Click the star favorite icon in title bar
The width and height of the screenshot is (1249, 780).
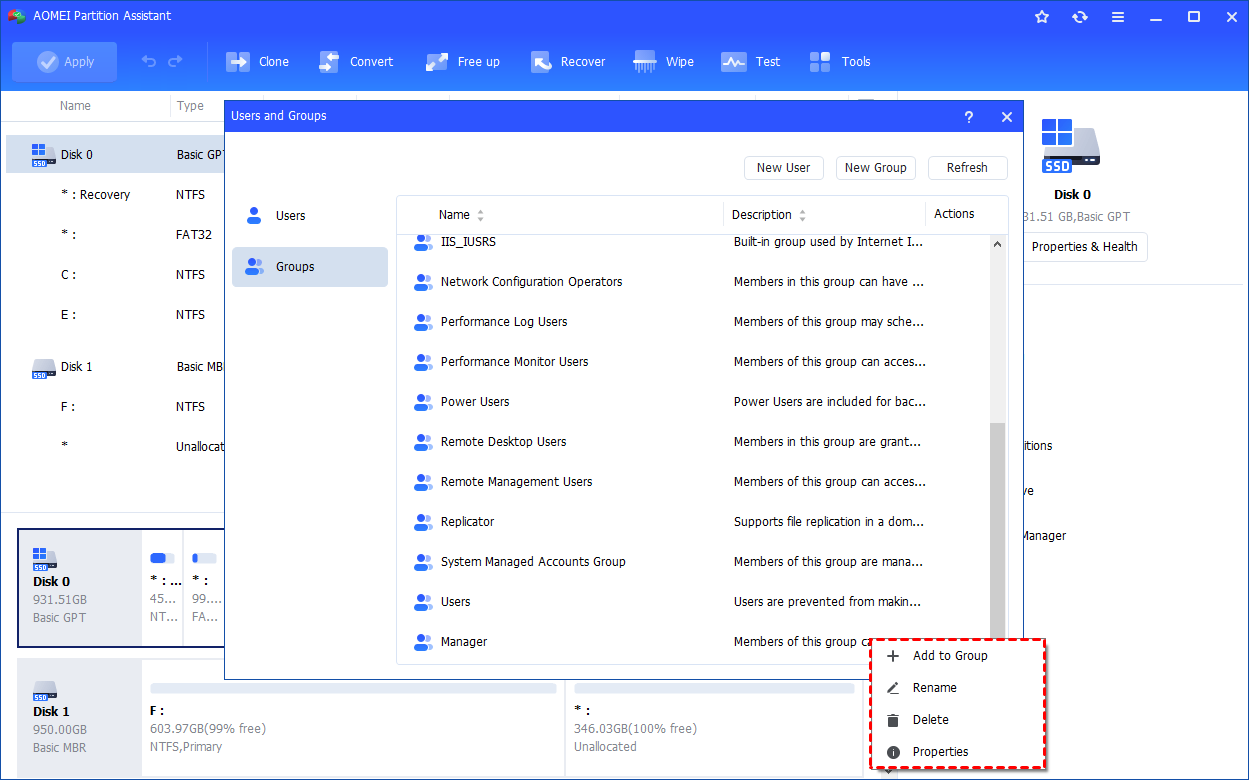pos(1042,16)
